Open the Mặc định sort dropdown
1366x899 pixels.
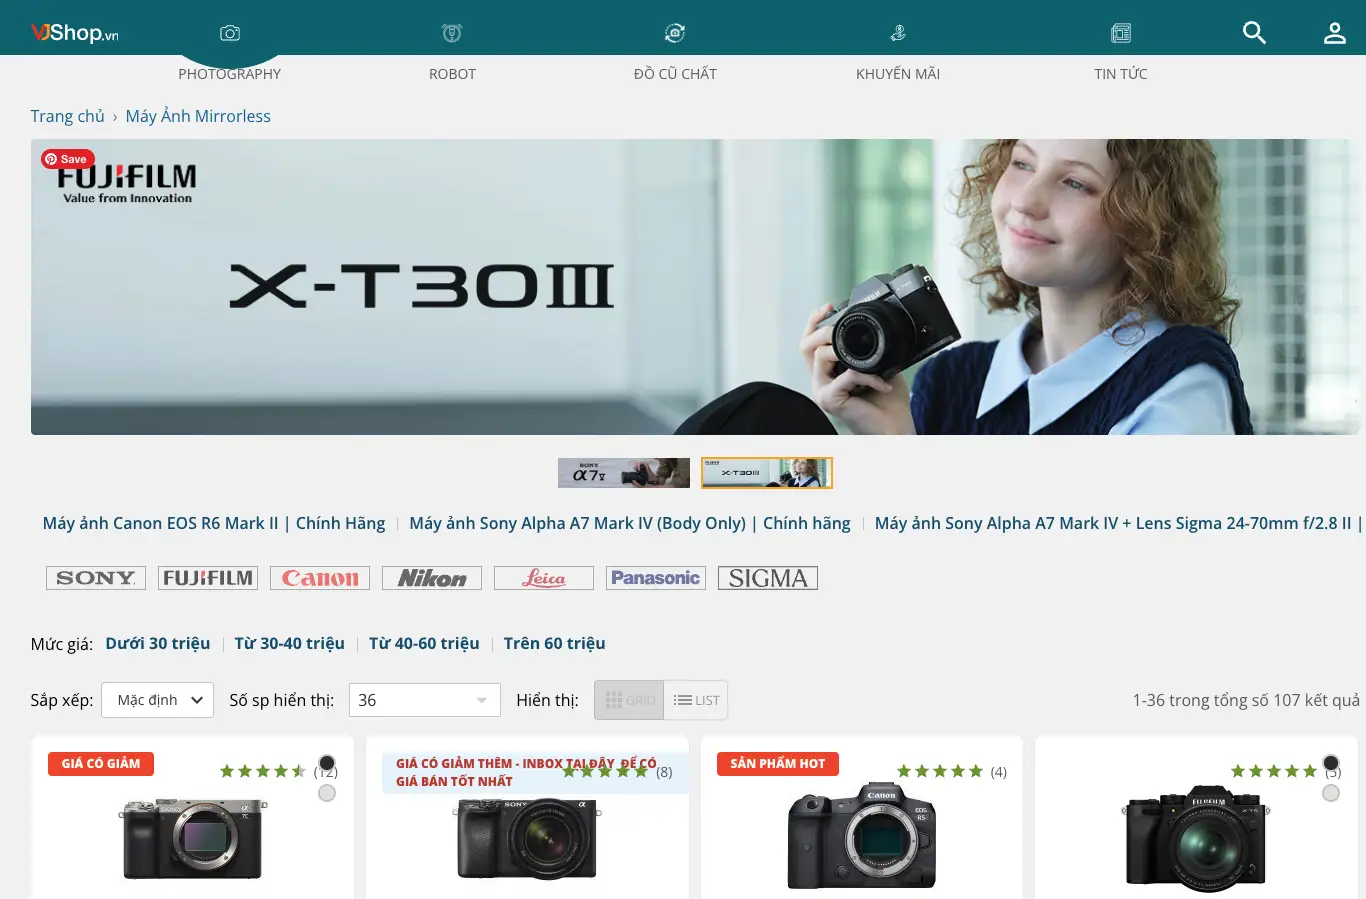click(158, 700)
